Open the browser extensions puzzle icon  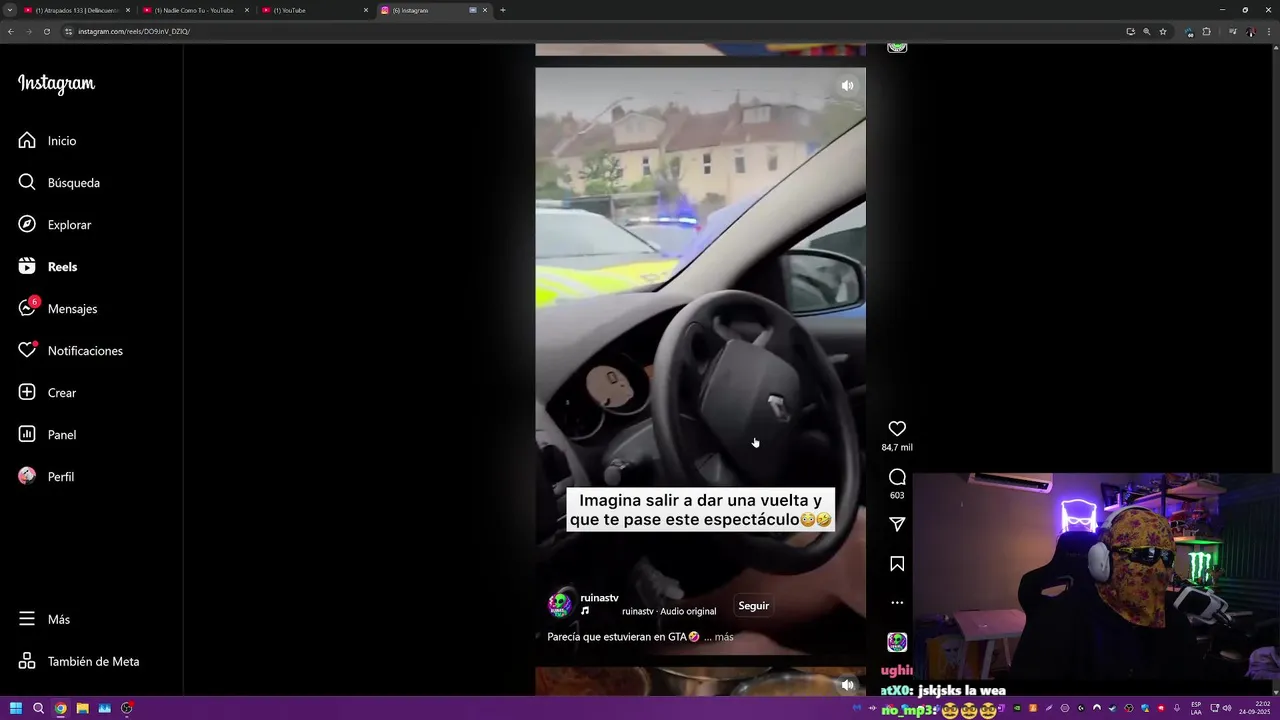1206,31
